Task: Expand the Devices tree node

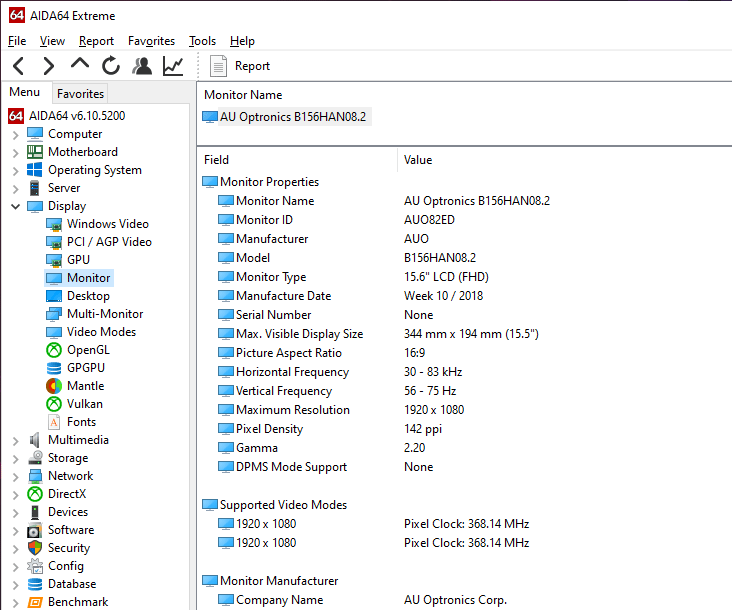Action: pyautogui.click(x=15, y=513)
